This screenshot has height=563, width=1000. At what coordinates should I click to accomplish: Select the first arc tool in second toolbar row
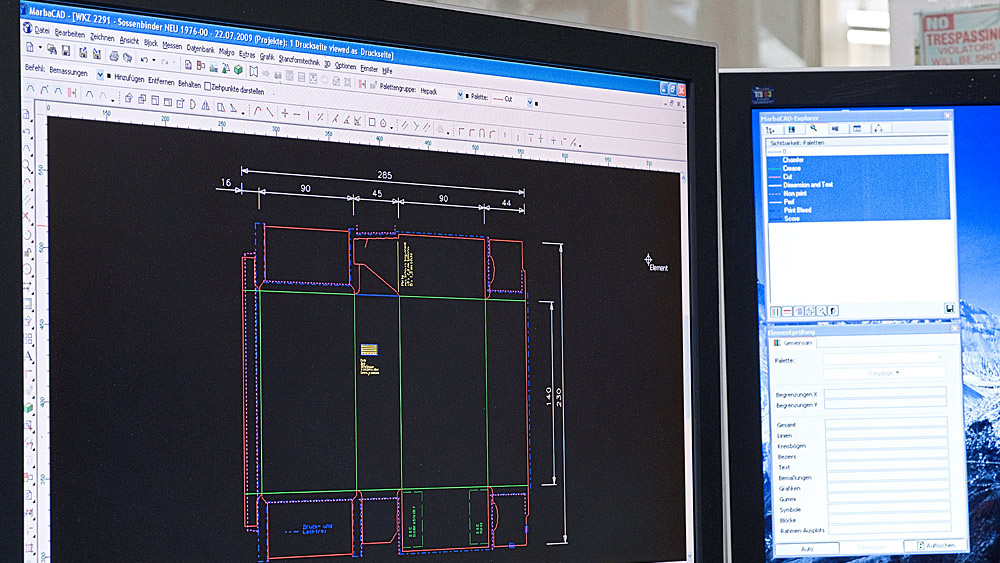31,90
